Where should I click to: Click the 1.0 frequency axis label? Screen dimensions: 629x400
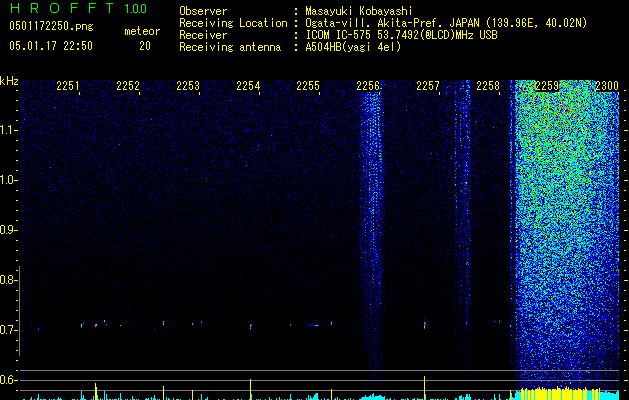pyautogui.click(x=8, y=180)
